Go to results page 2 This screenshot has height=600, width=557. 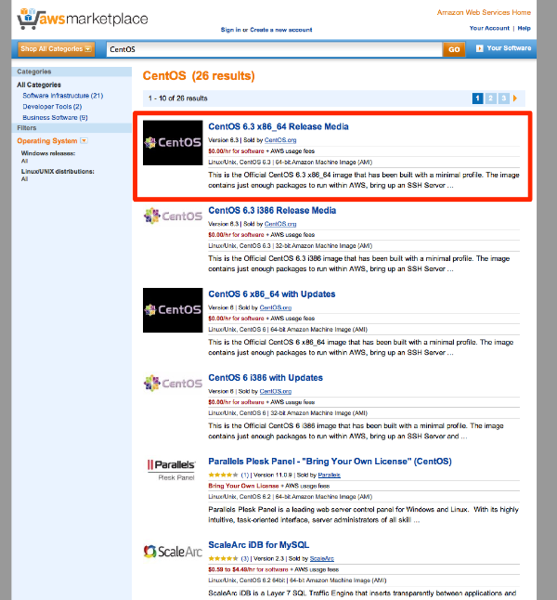(x=490, y=98)
